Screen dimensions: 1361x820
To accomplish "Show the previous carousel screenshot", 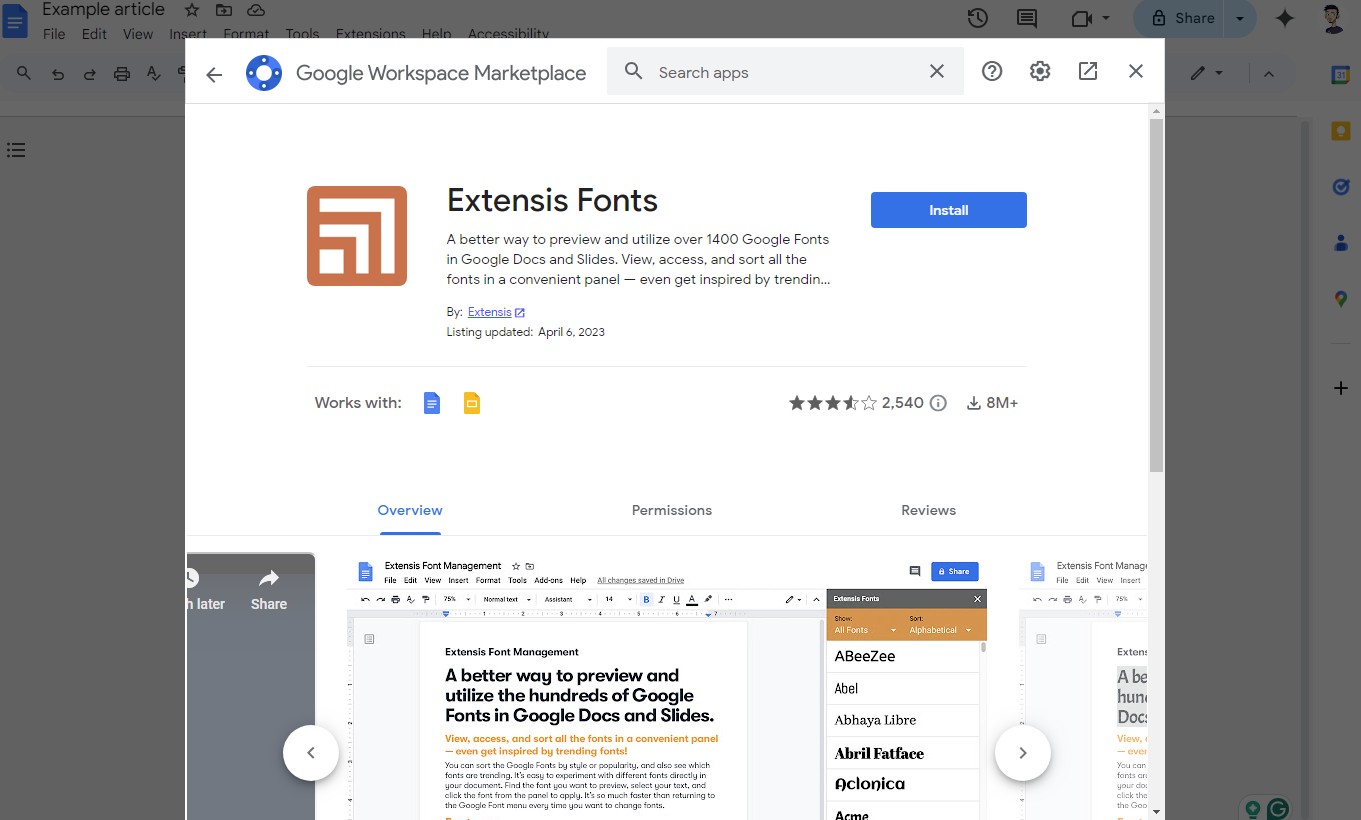I will [x=311, y=753].
